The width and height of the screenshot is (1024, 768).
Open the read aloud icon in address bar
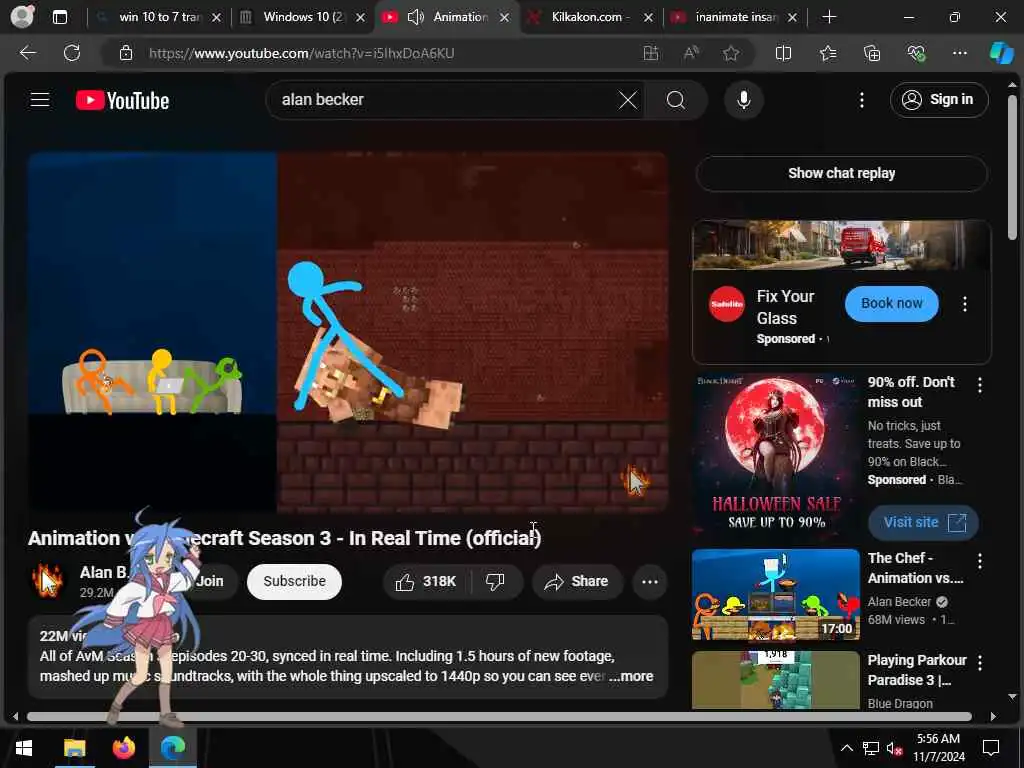pyautogui.click(x=690, y=54)
